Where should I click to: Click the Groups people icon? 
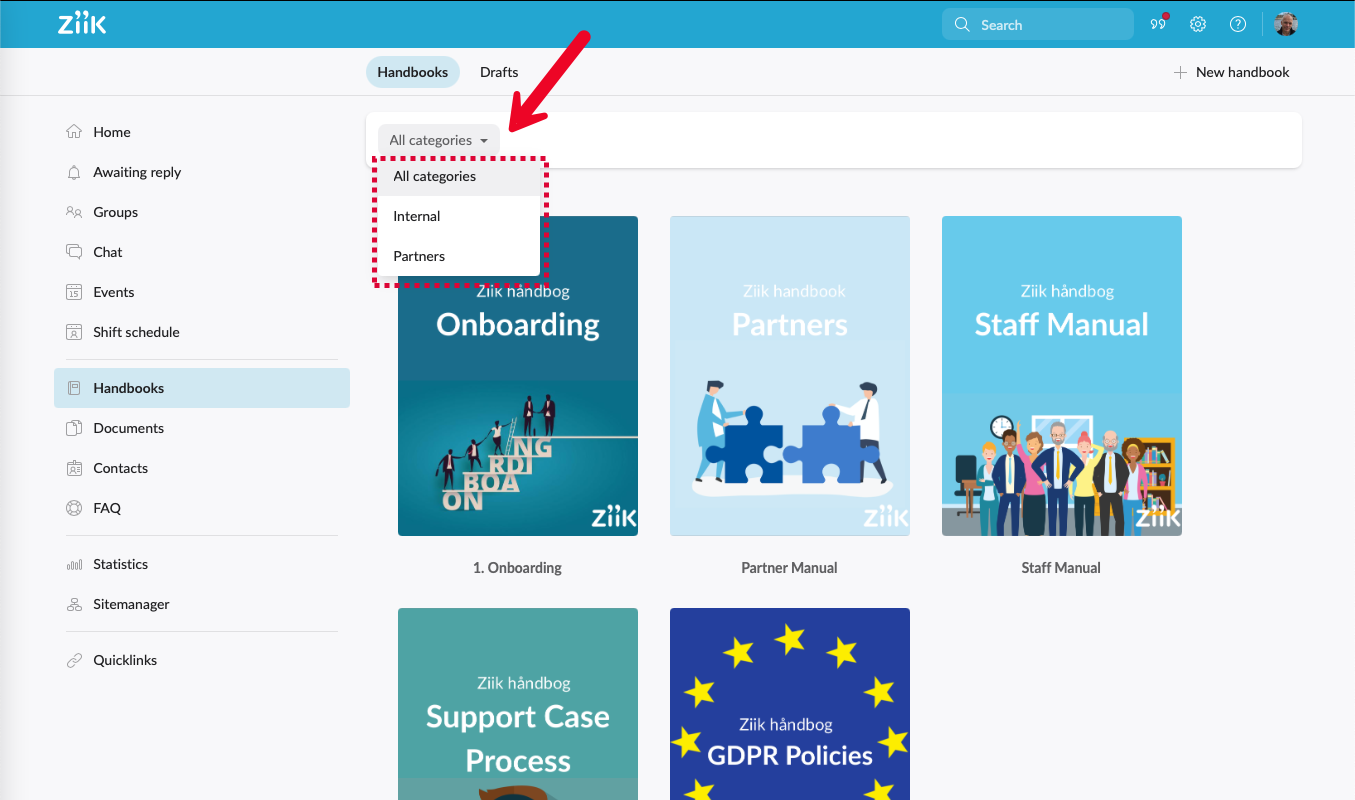point(74,212)
